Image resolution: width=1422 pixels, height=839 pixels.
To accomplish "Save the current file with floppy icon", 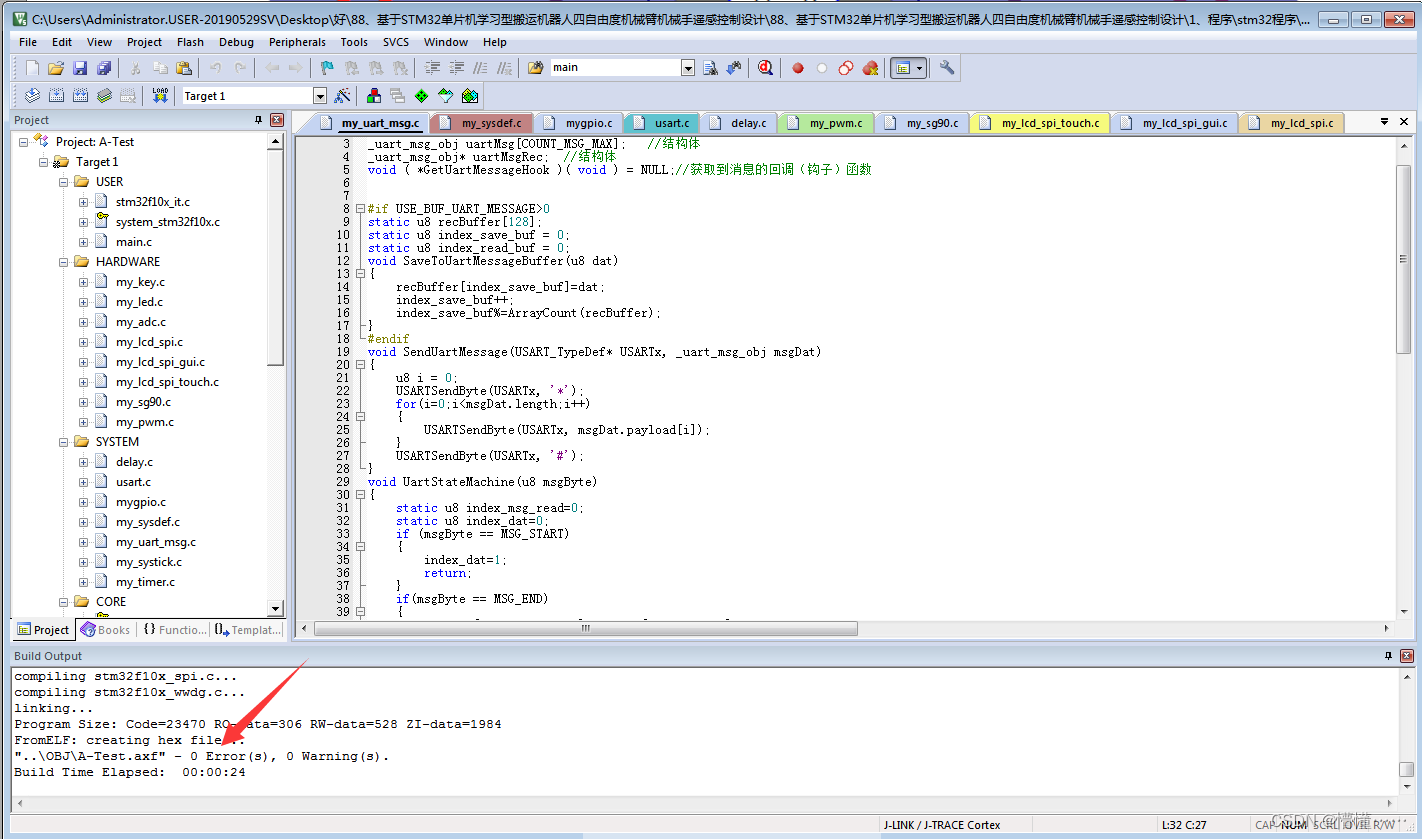I will click(x=80, y=68).
